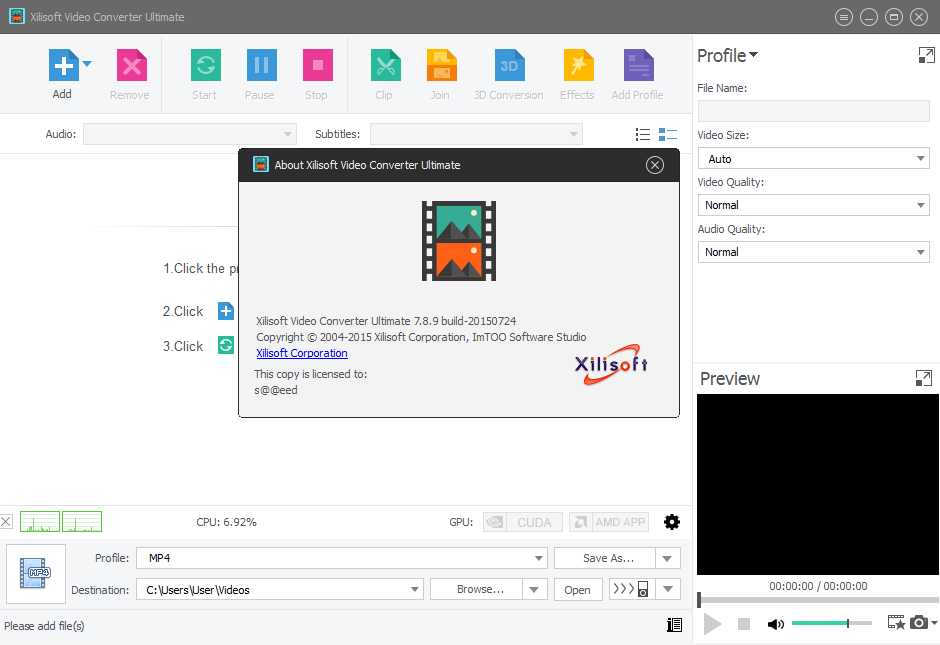
Task: Click the Add file icon
Action: coord(62,66)
